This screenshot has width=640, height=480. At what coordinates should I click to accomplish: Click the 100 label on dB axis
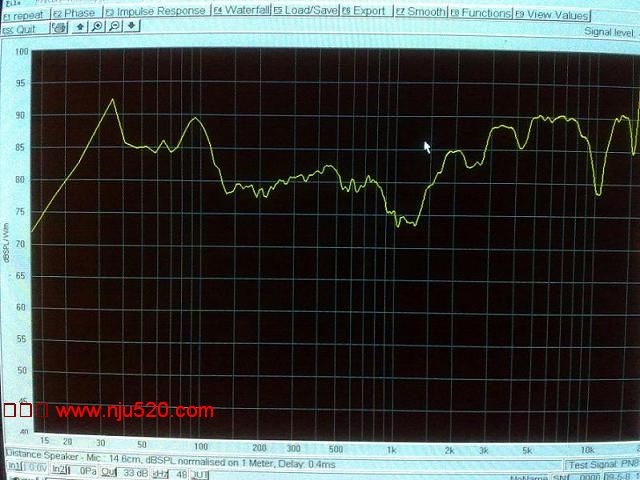[22, 52]
